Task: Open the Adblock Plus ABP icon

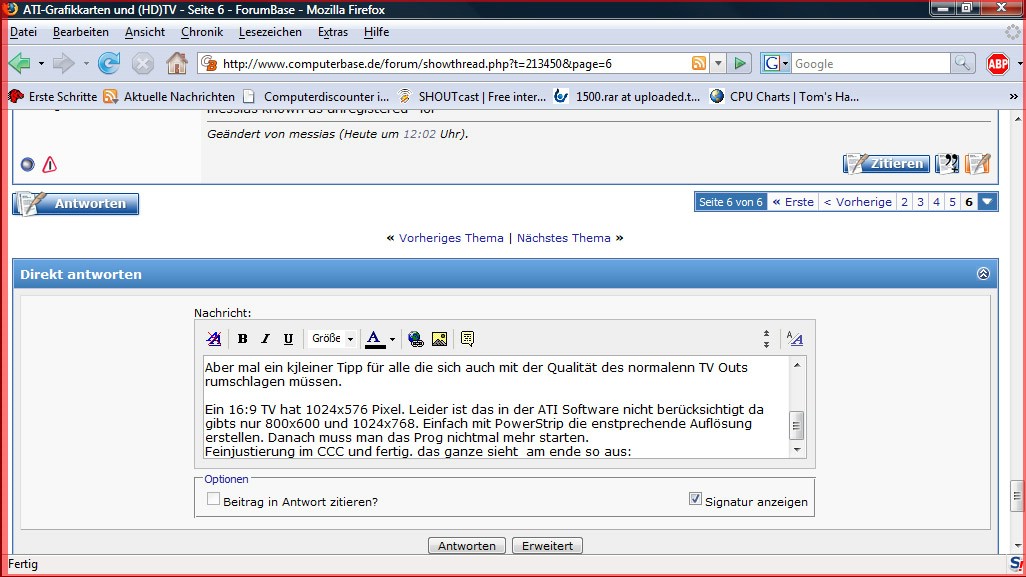Action: click(x=998, y=63)
